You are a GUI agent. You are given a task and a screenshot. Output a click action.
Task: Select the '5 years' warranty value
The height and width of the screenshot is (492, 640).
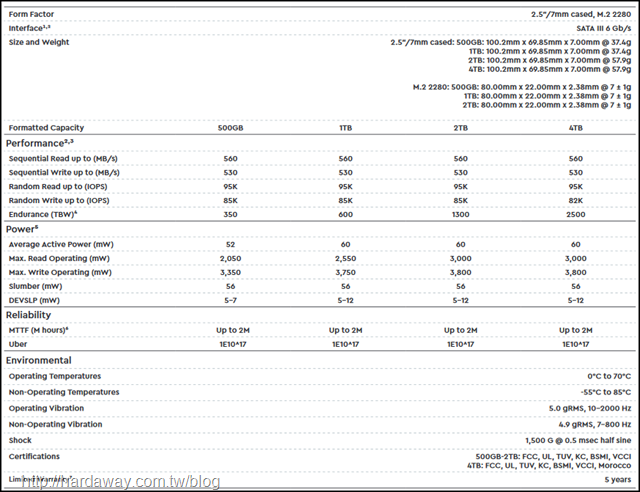pos(618,479)
